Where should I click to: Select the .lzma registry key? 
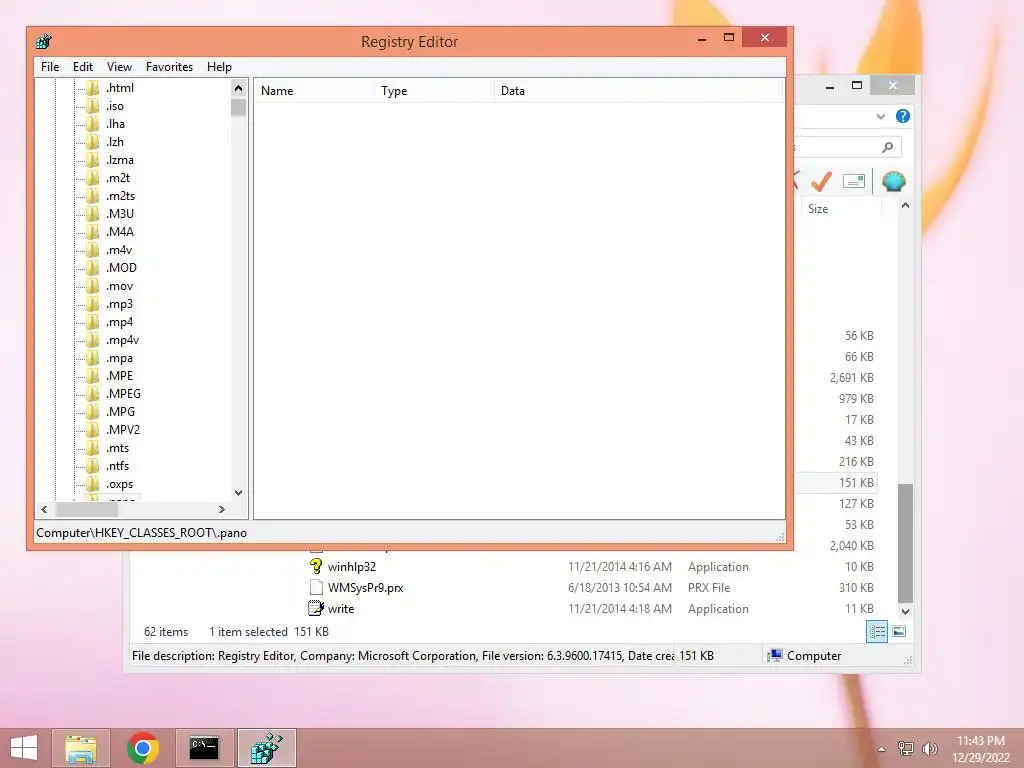[x=120, y=159]
